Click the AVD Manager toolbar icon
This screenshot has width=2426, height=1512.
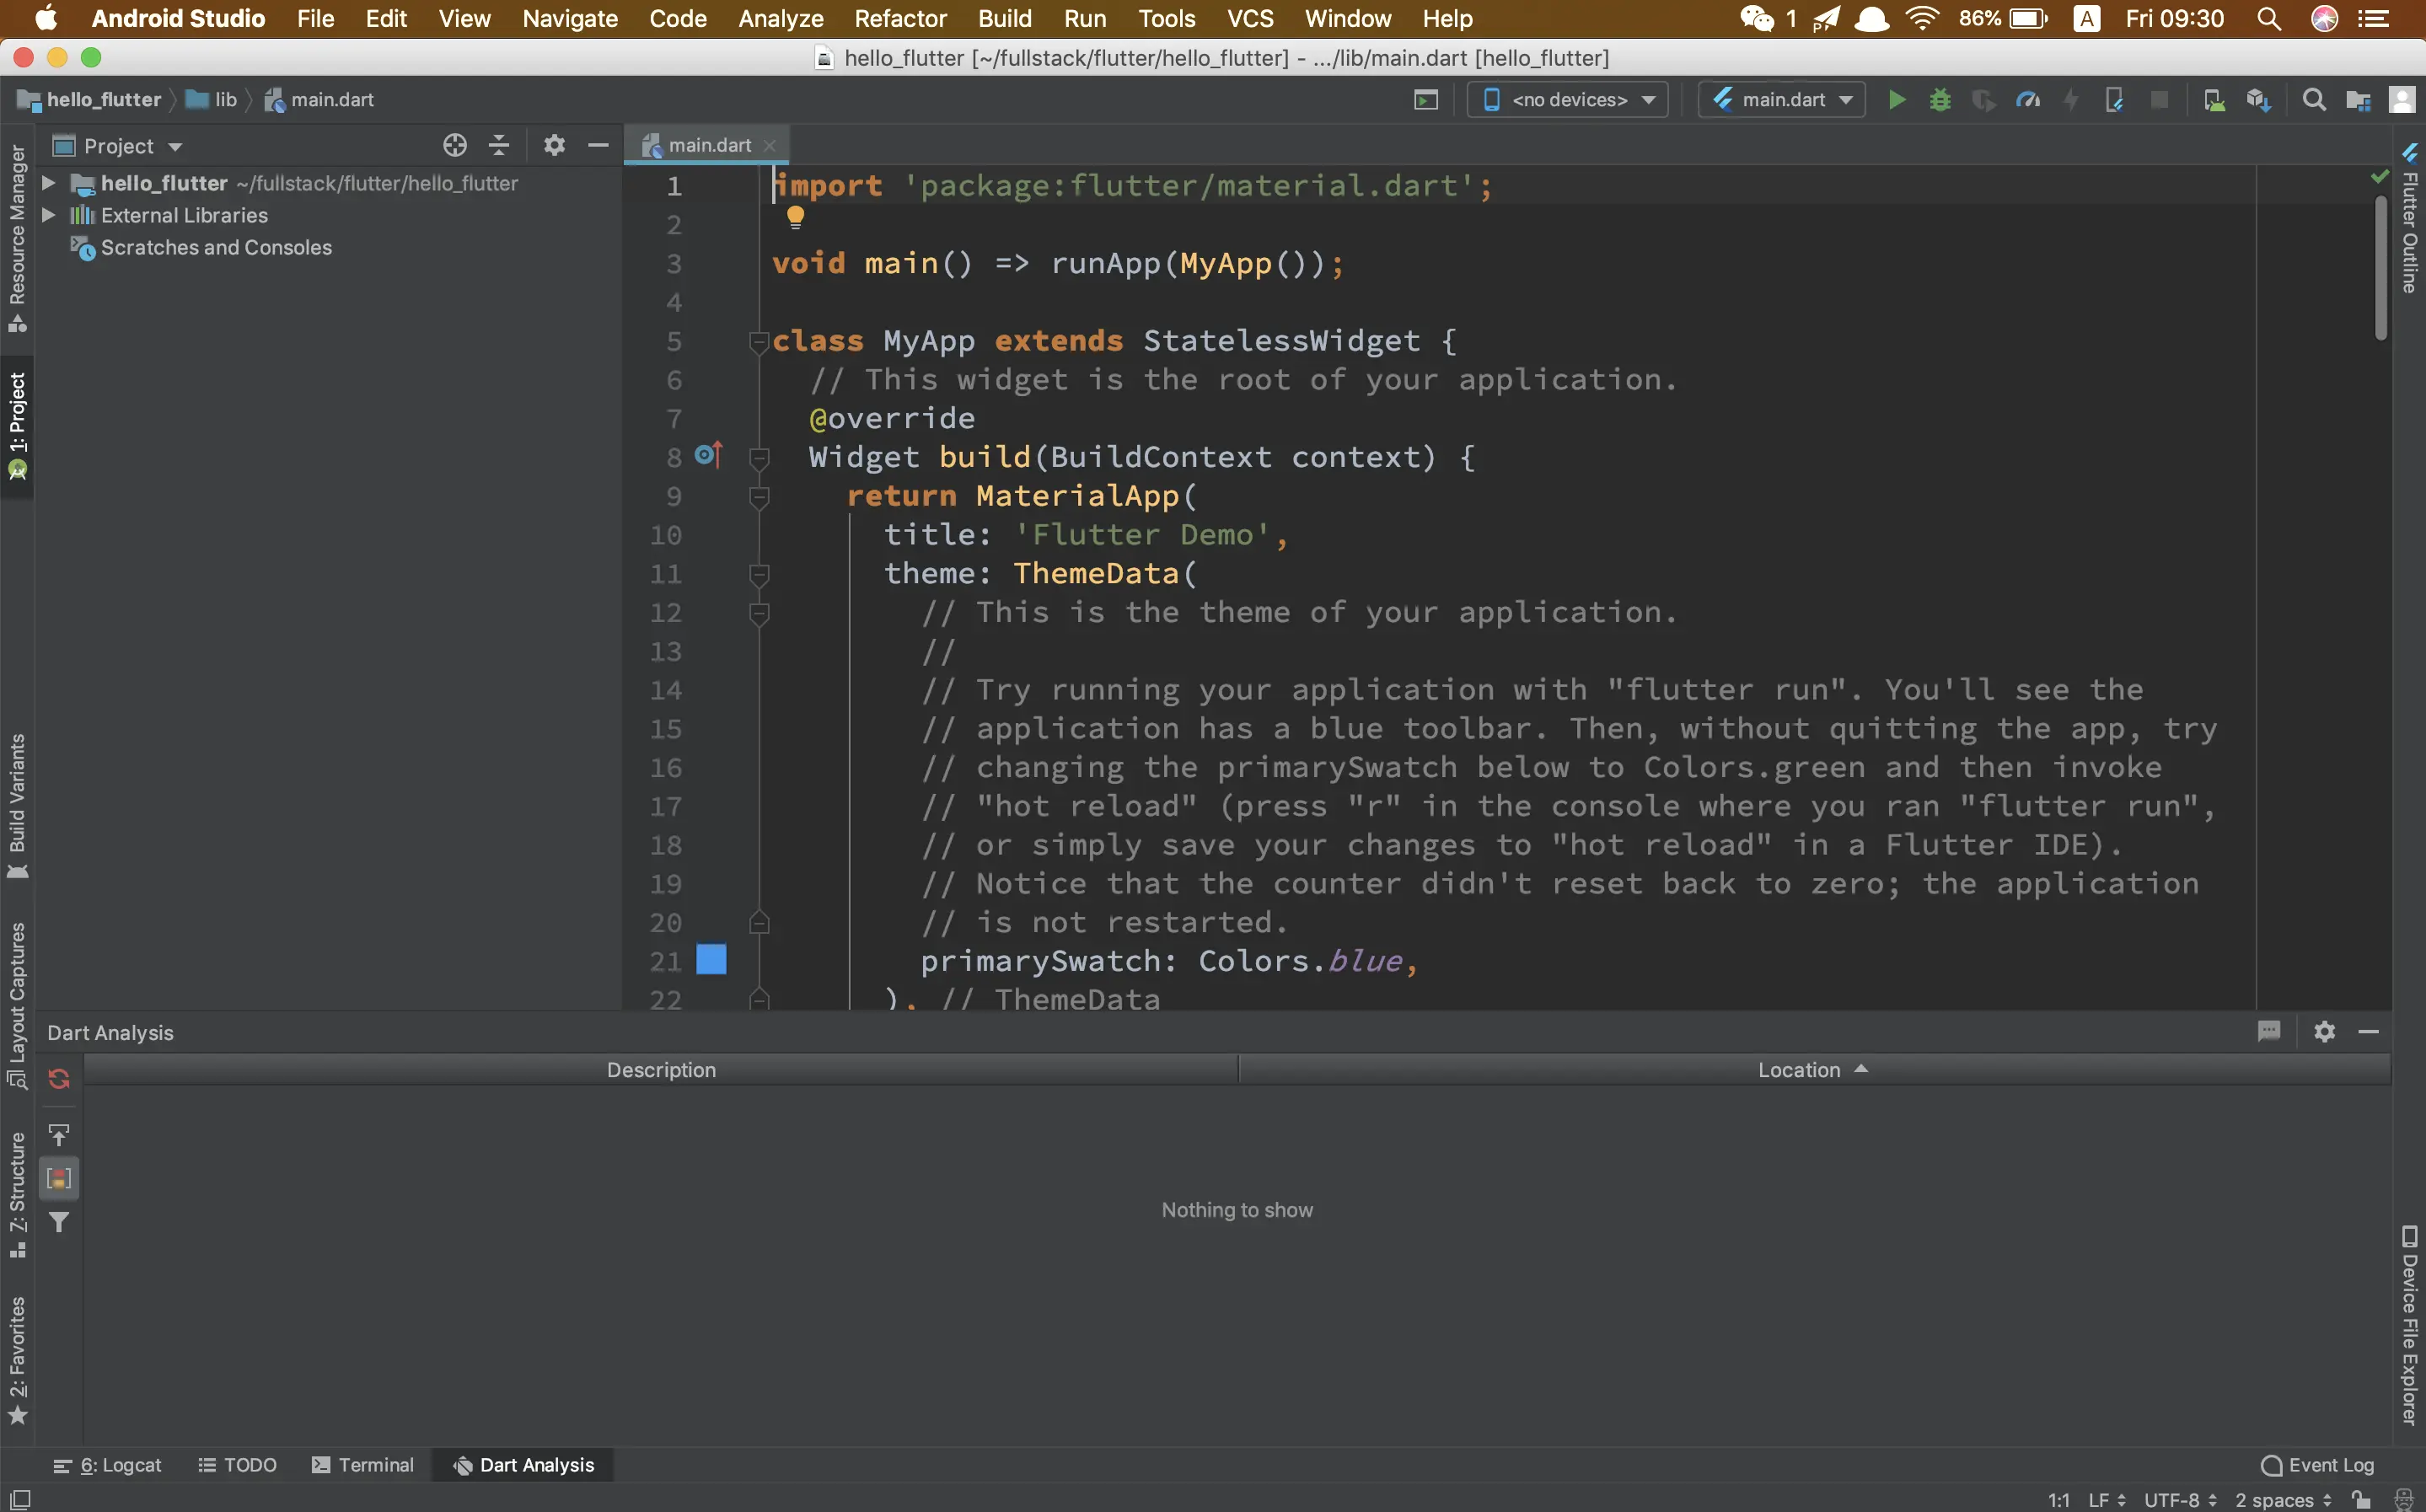coord(2214,100)
